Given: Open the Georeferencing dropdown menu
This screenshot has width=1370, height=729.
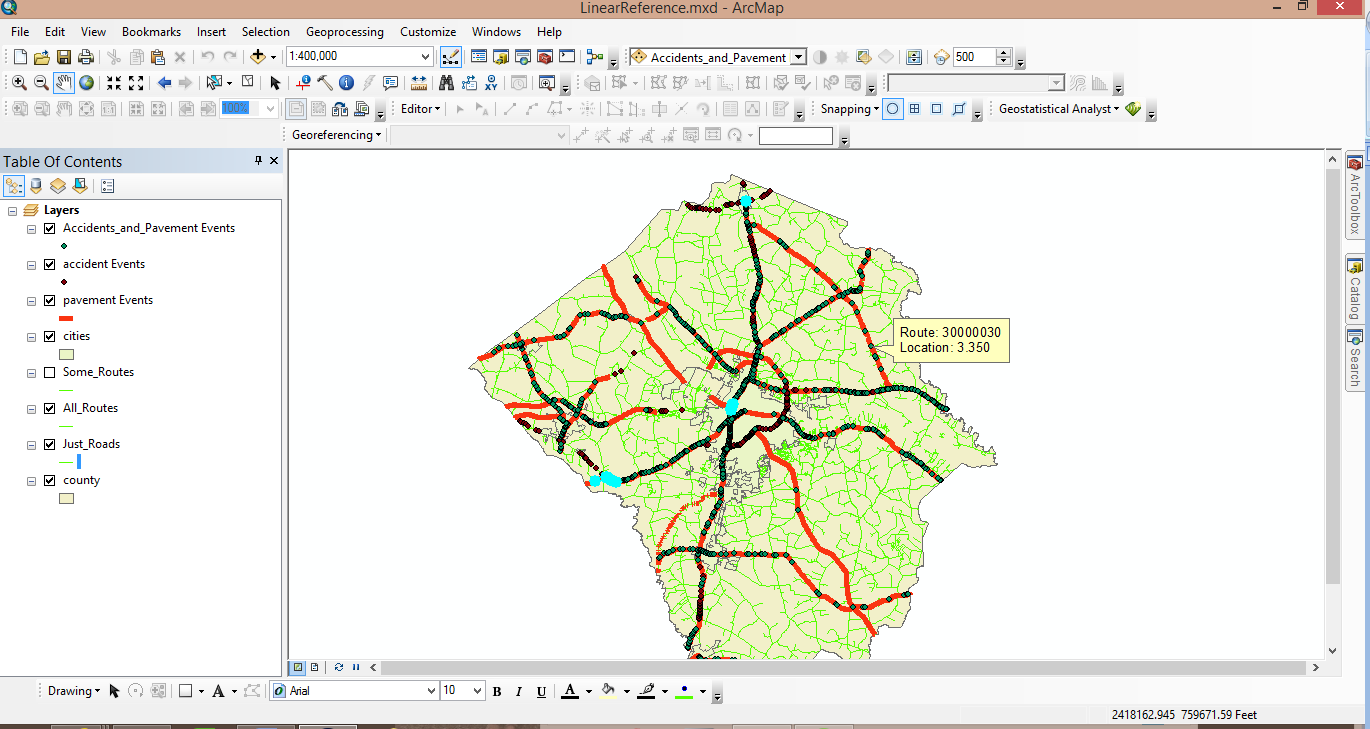Looking at the screenshot, I should [x=336, y=135].
